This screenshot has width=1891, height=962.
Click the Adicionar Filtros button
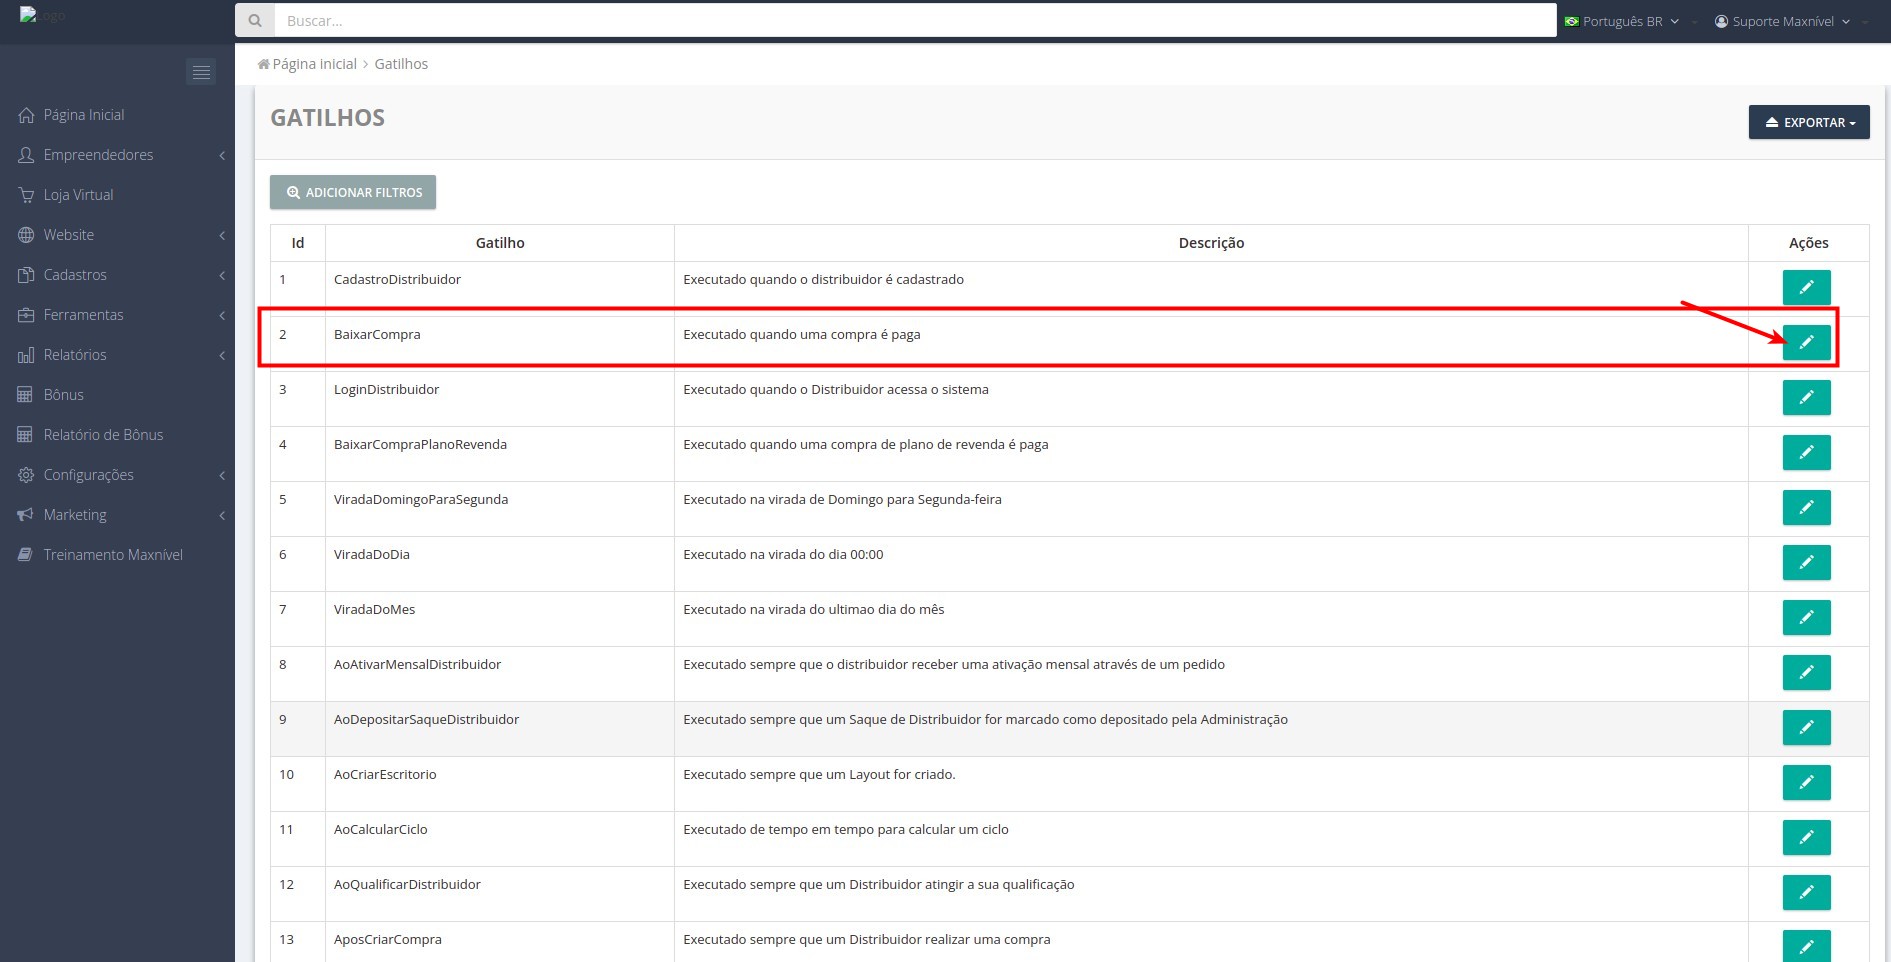(353, 193)
